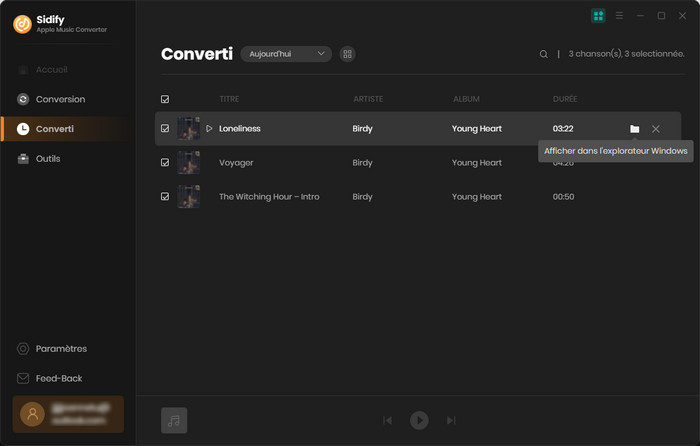The height and width of the screenshot is (446, 700).
Task: Uncheck the Voyager track checkbox
Action: (165, 163)
